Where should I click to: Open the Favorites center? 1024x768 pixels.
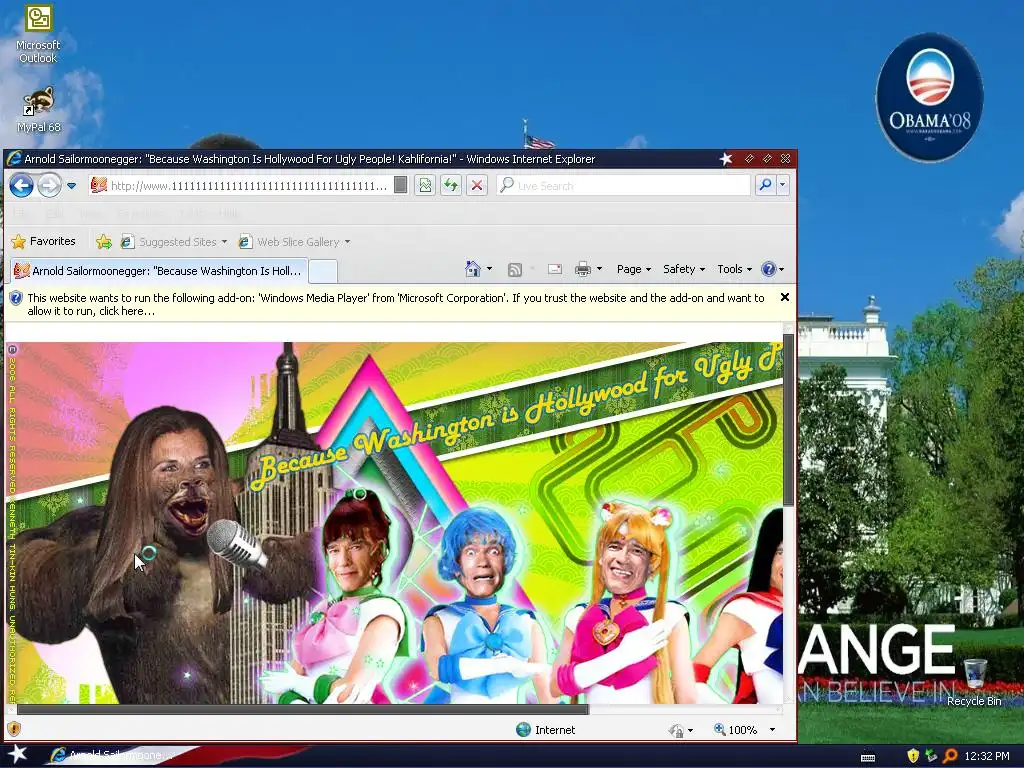pos(44,242)
